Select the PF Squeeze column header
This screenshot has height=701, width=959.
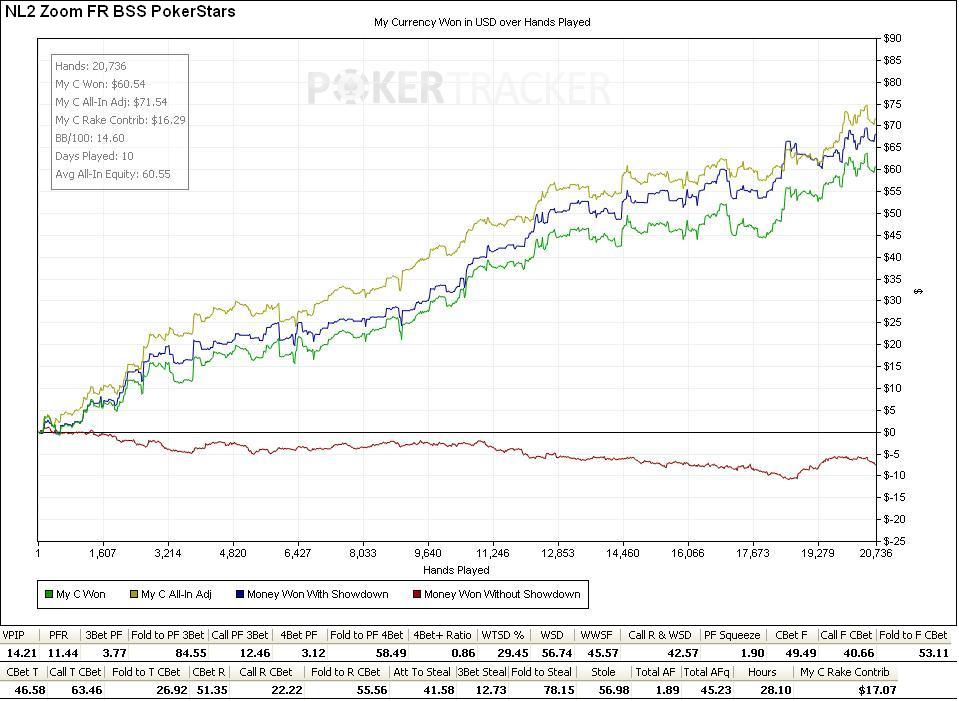(732, 635)
